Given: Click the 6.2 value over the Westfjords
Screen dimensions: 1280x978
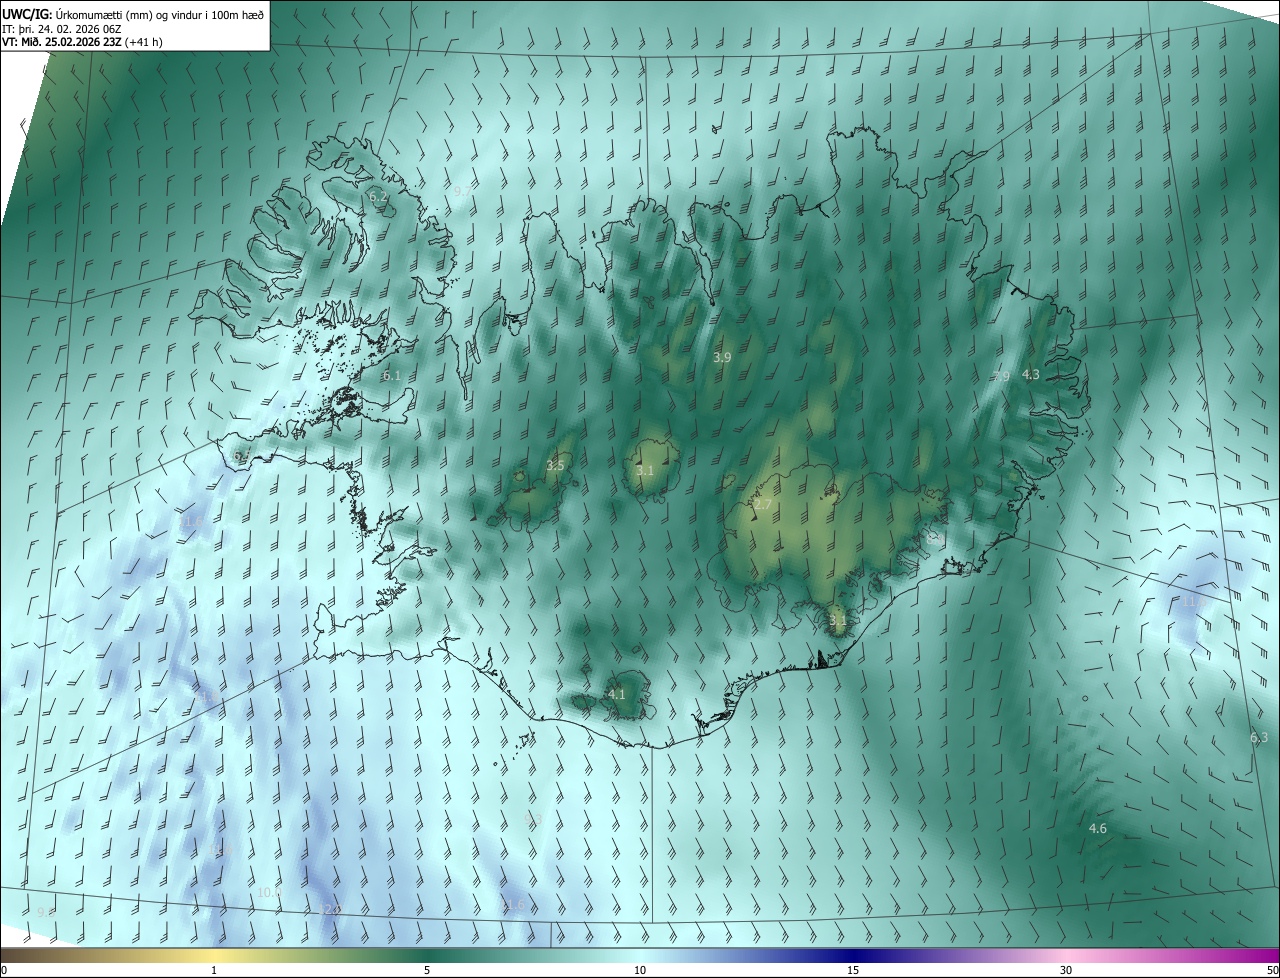Looking at the screenshot, I should (x=378, y=197).
